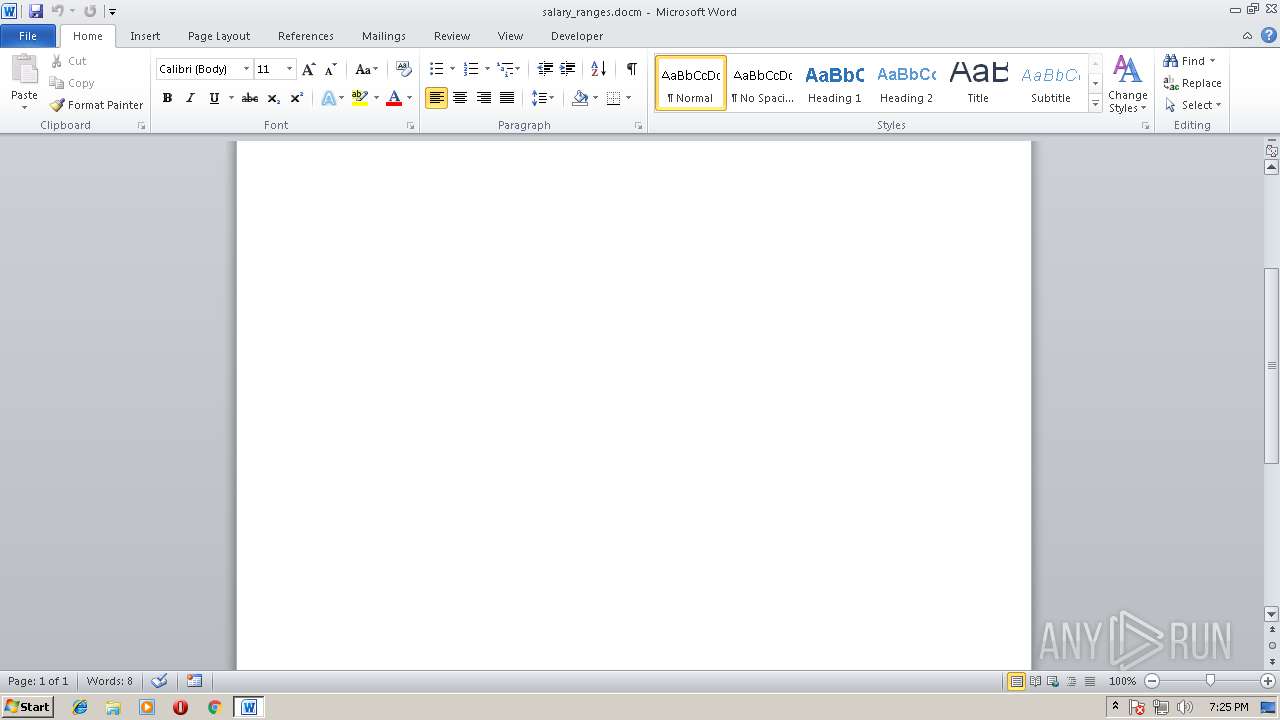The height and width of the screenshot is (720, 1280).
Task: Click the Shading paint bucket
Action: tap(580, 98)
